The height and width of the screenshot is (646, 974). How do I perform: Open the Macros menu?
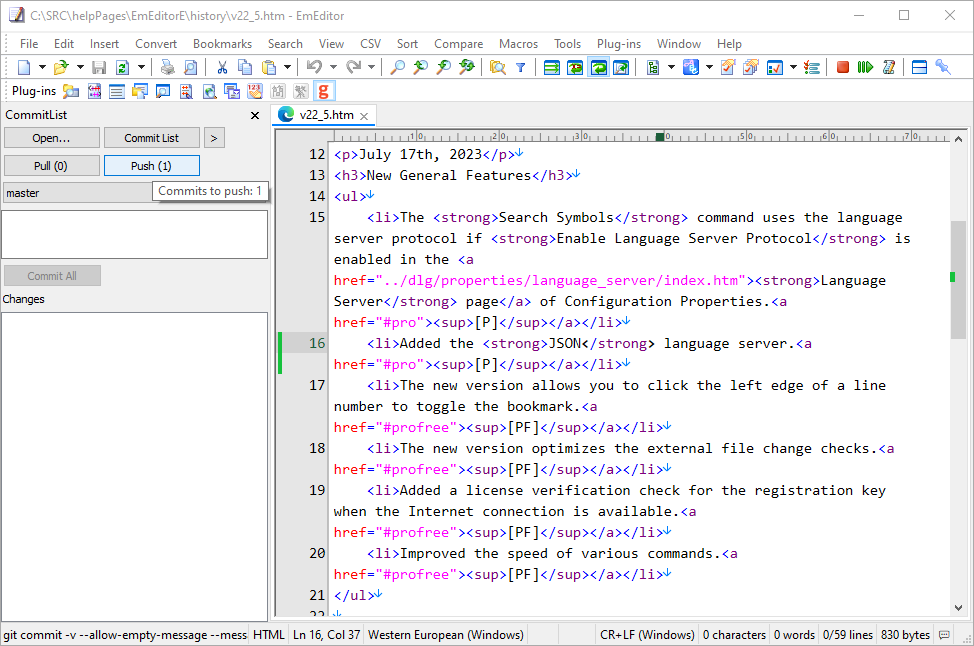(518, 43)
